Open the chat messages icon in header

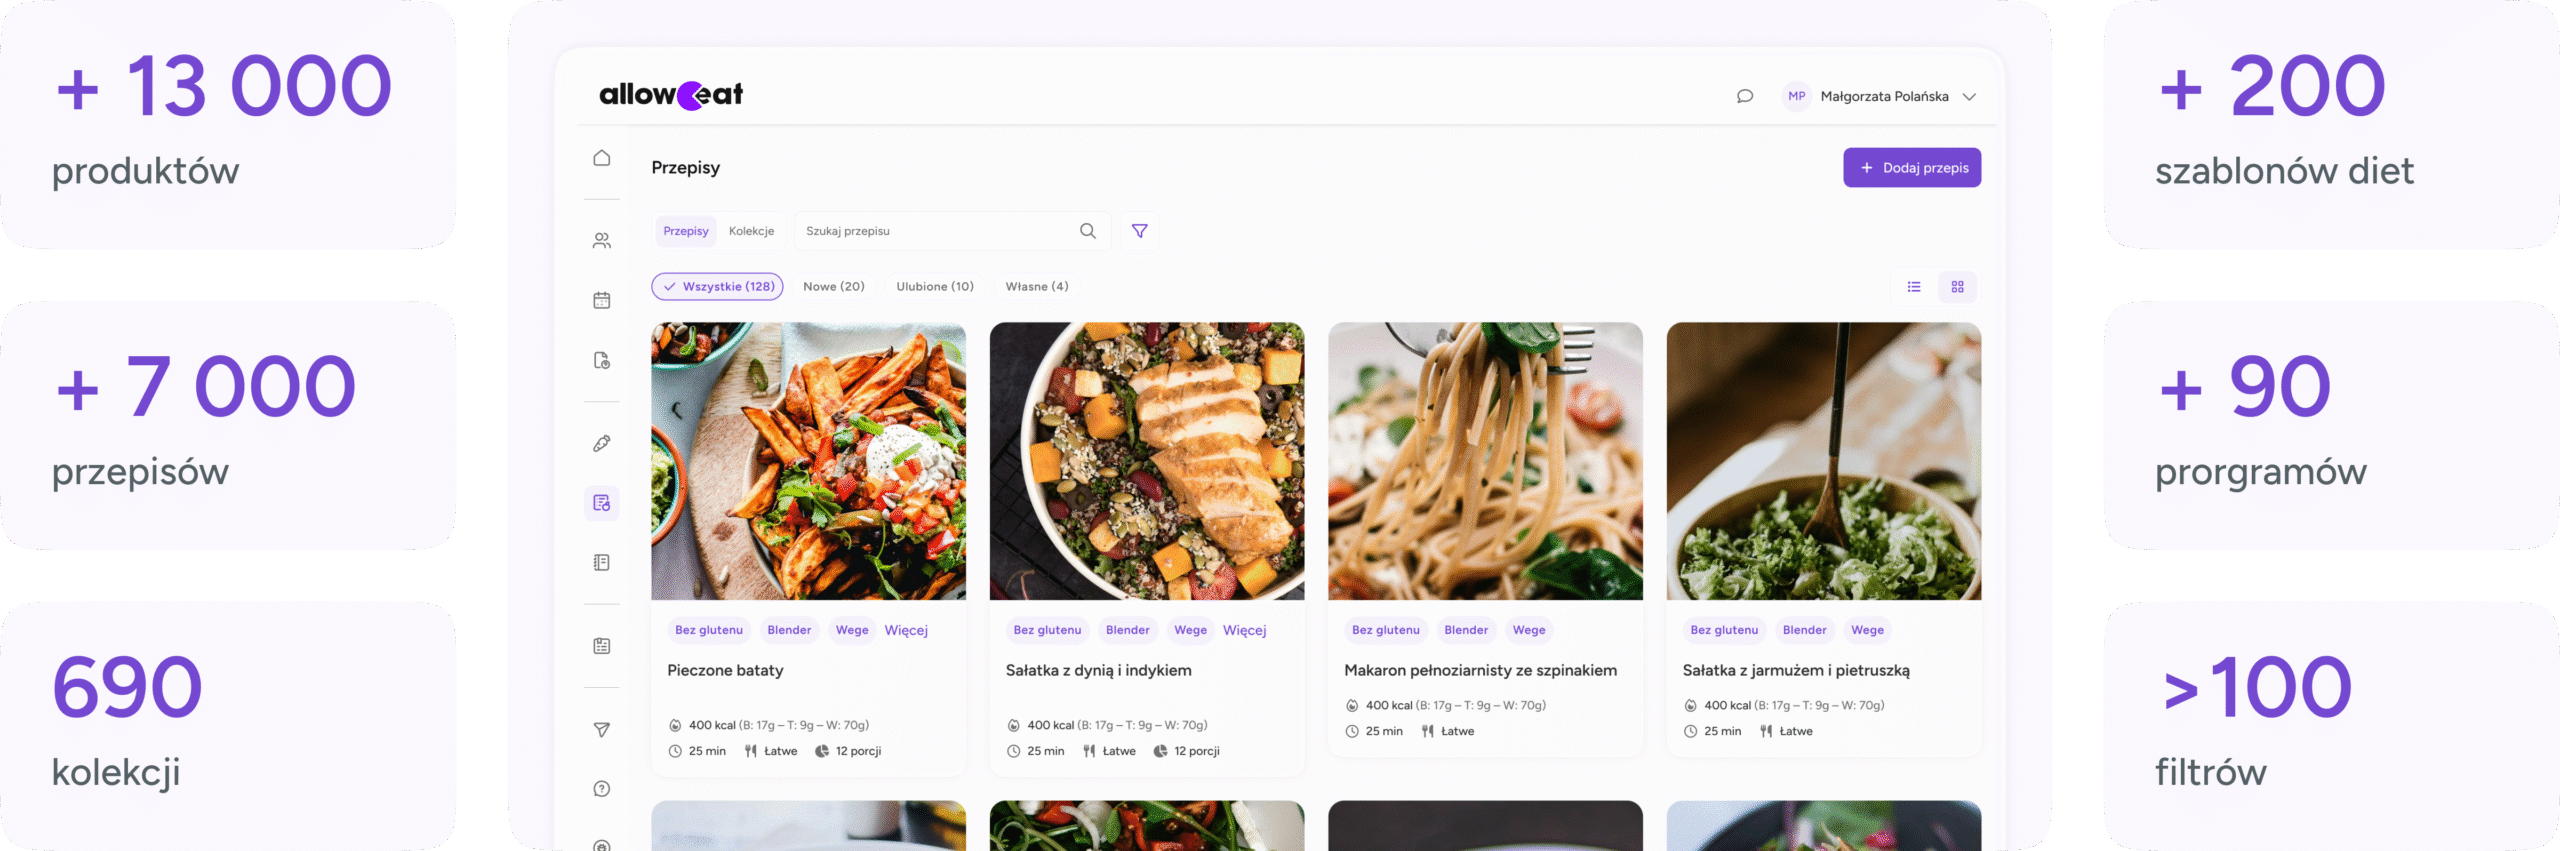[1745, 96]
